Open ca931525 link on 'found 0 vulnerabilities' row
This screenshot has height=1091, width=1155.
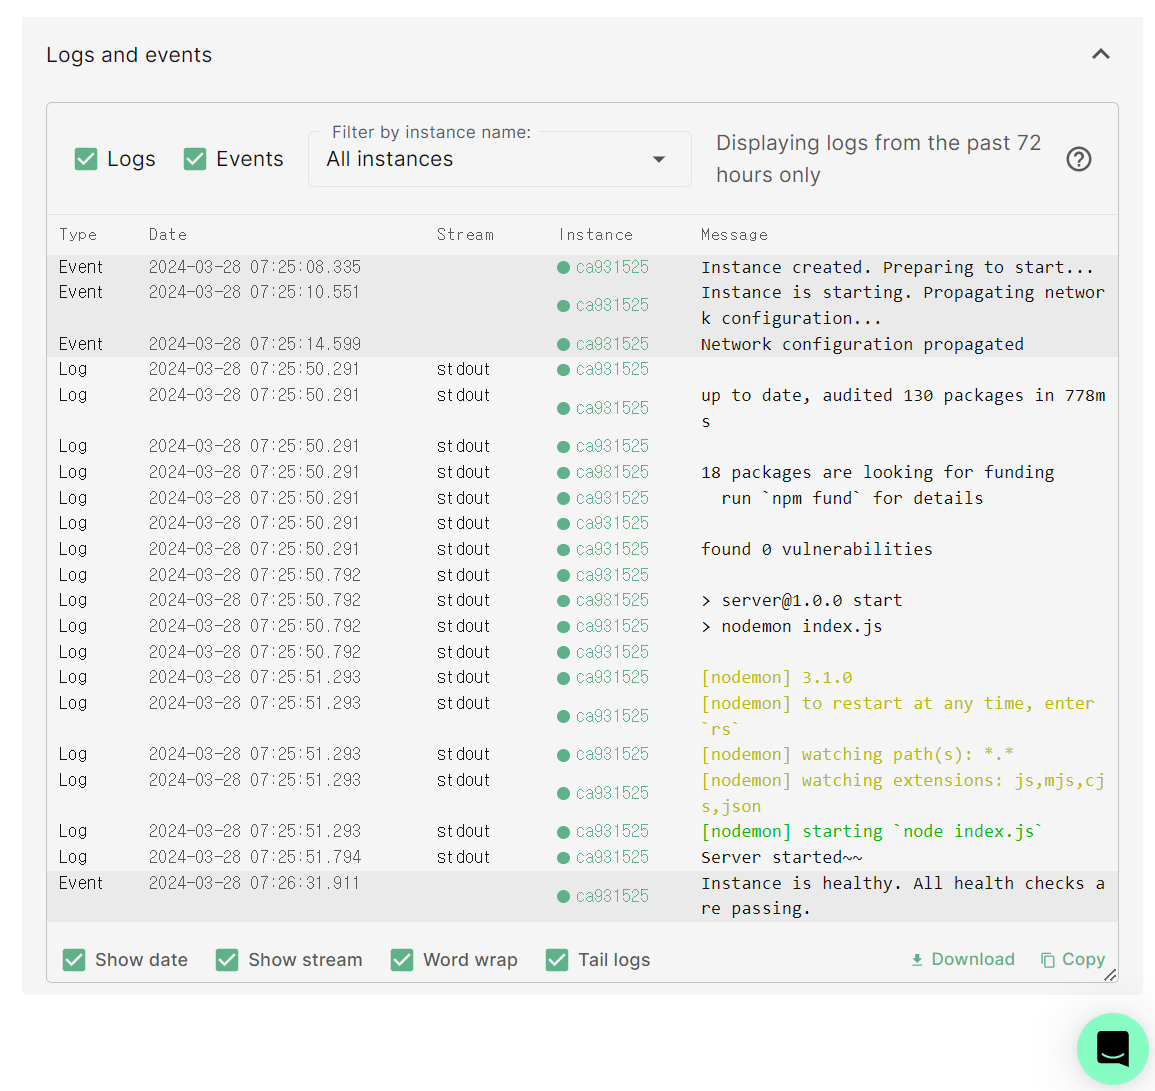point(612,549)
